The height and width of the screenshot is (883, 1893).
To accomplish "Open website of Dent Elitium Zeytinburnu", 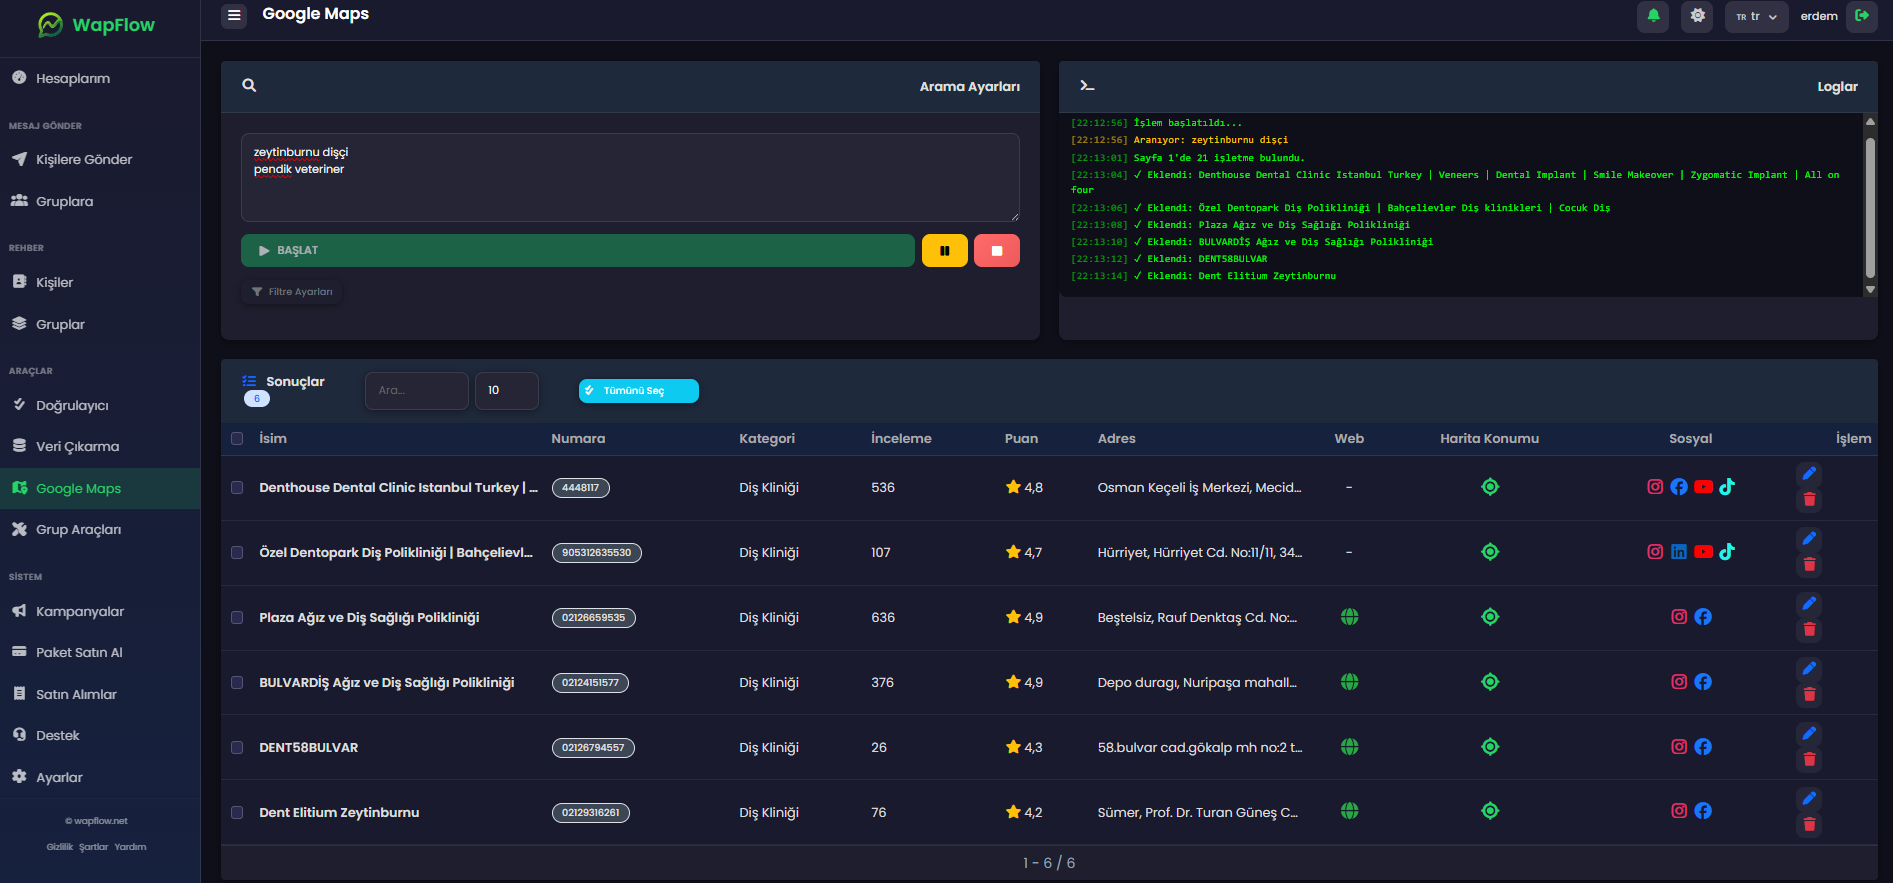I will coord(1350,811).
